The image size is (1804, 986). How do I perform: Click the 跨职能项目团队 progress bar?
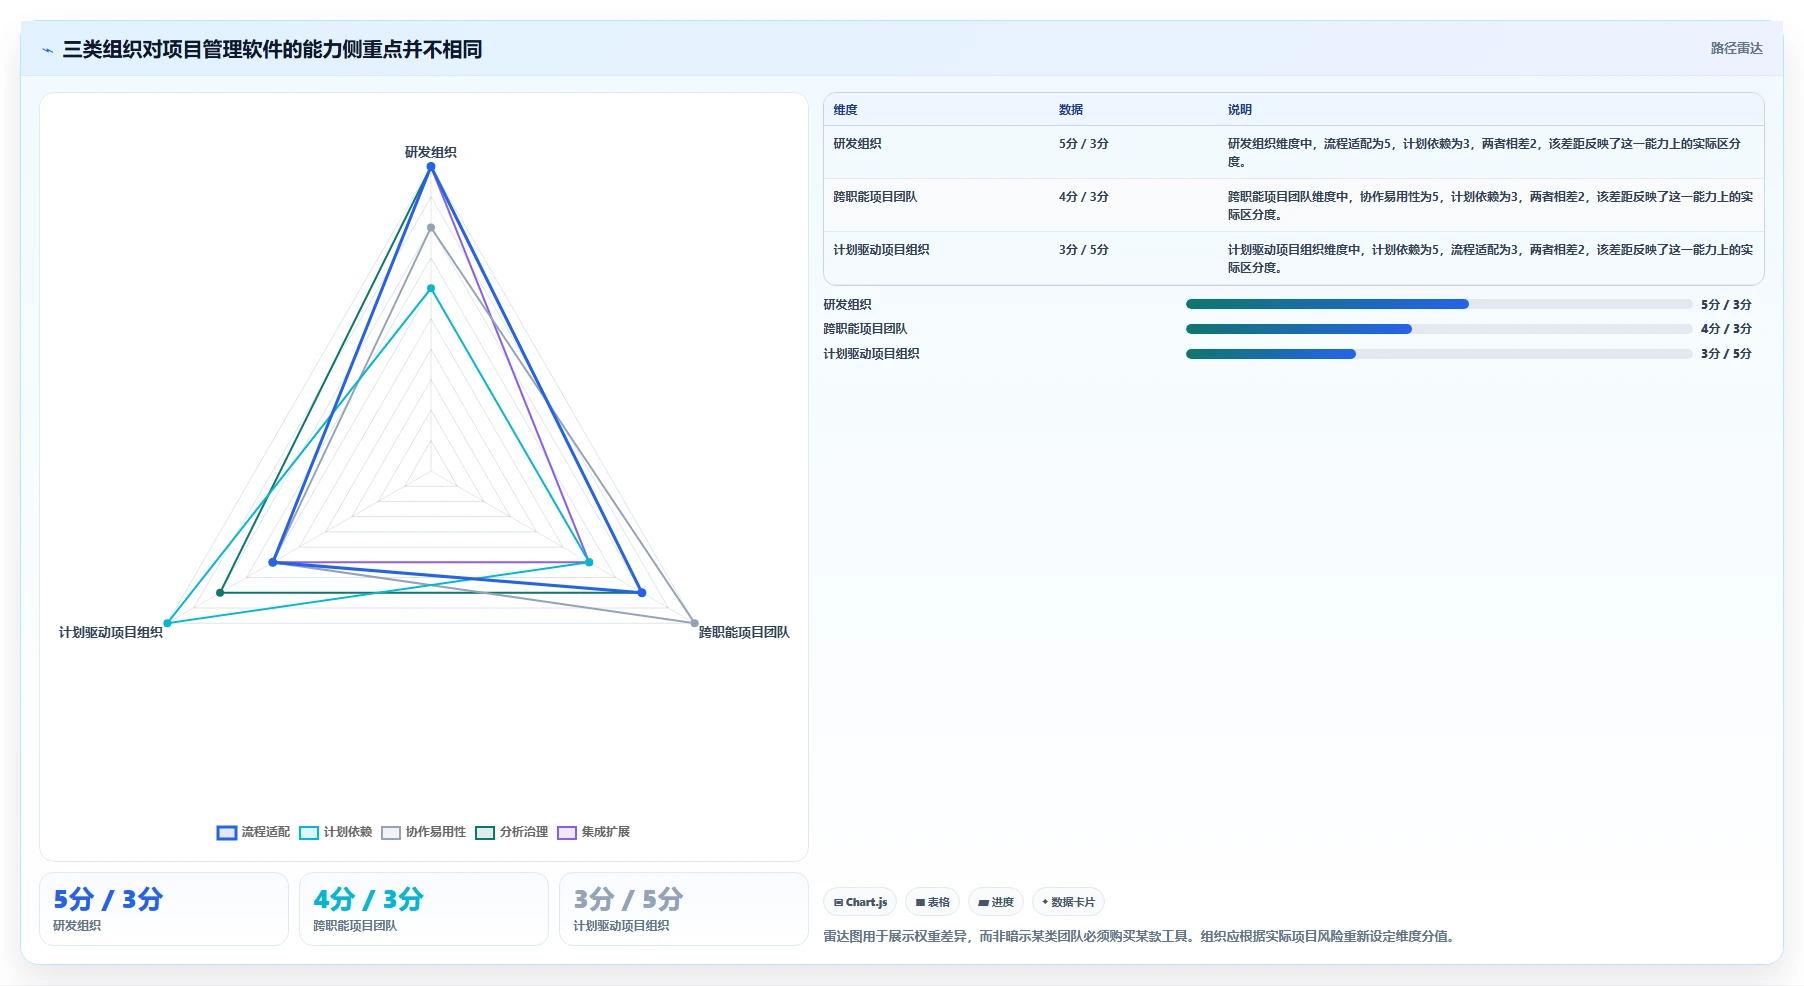pos(1439,329)
